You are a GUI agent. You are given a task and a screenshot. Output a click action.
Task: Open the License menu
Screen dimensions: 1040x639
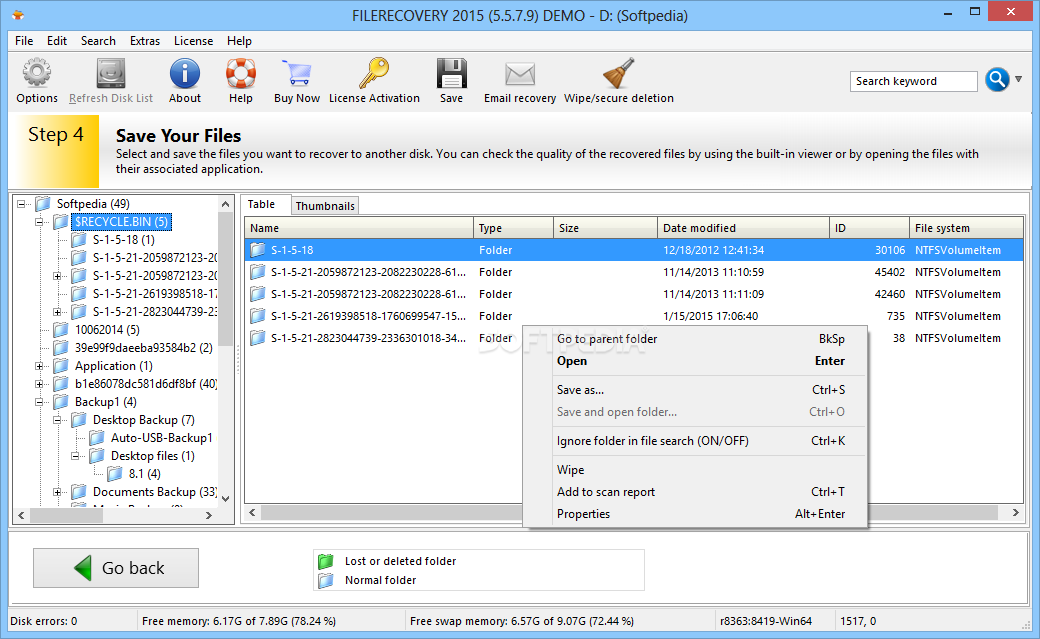(x=193, y=40)
